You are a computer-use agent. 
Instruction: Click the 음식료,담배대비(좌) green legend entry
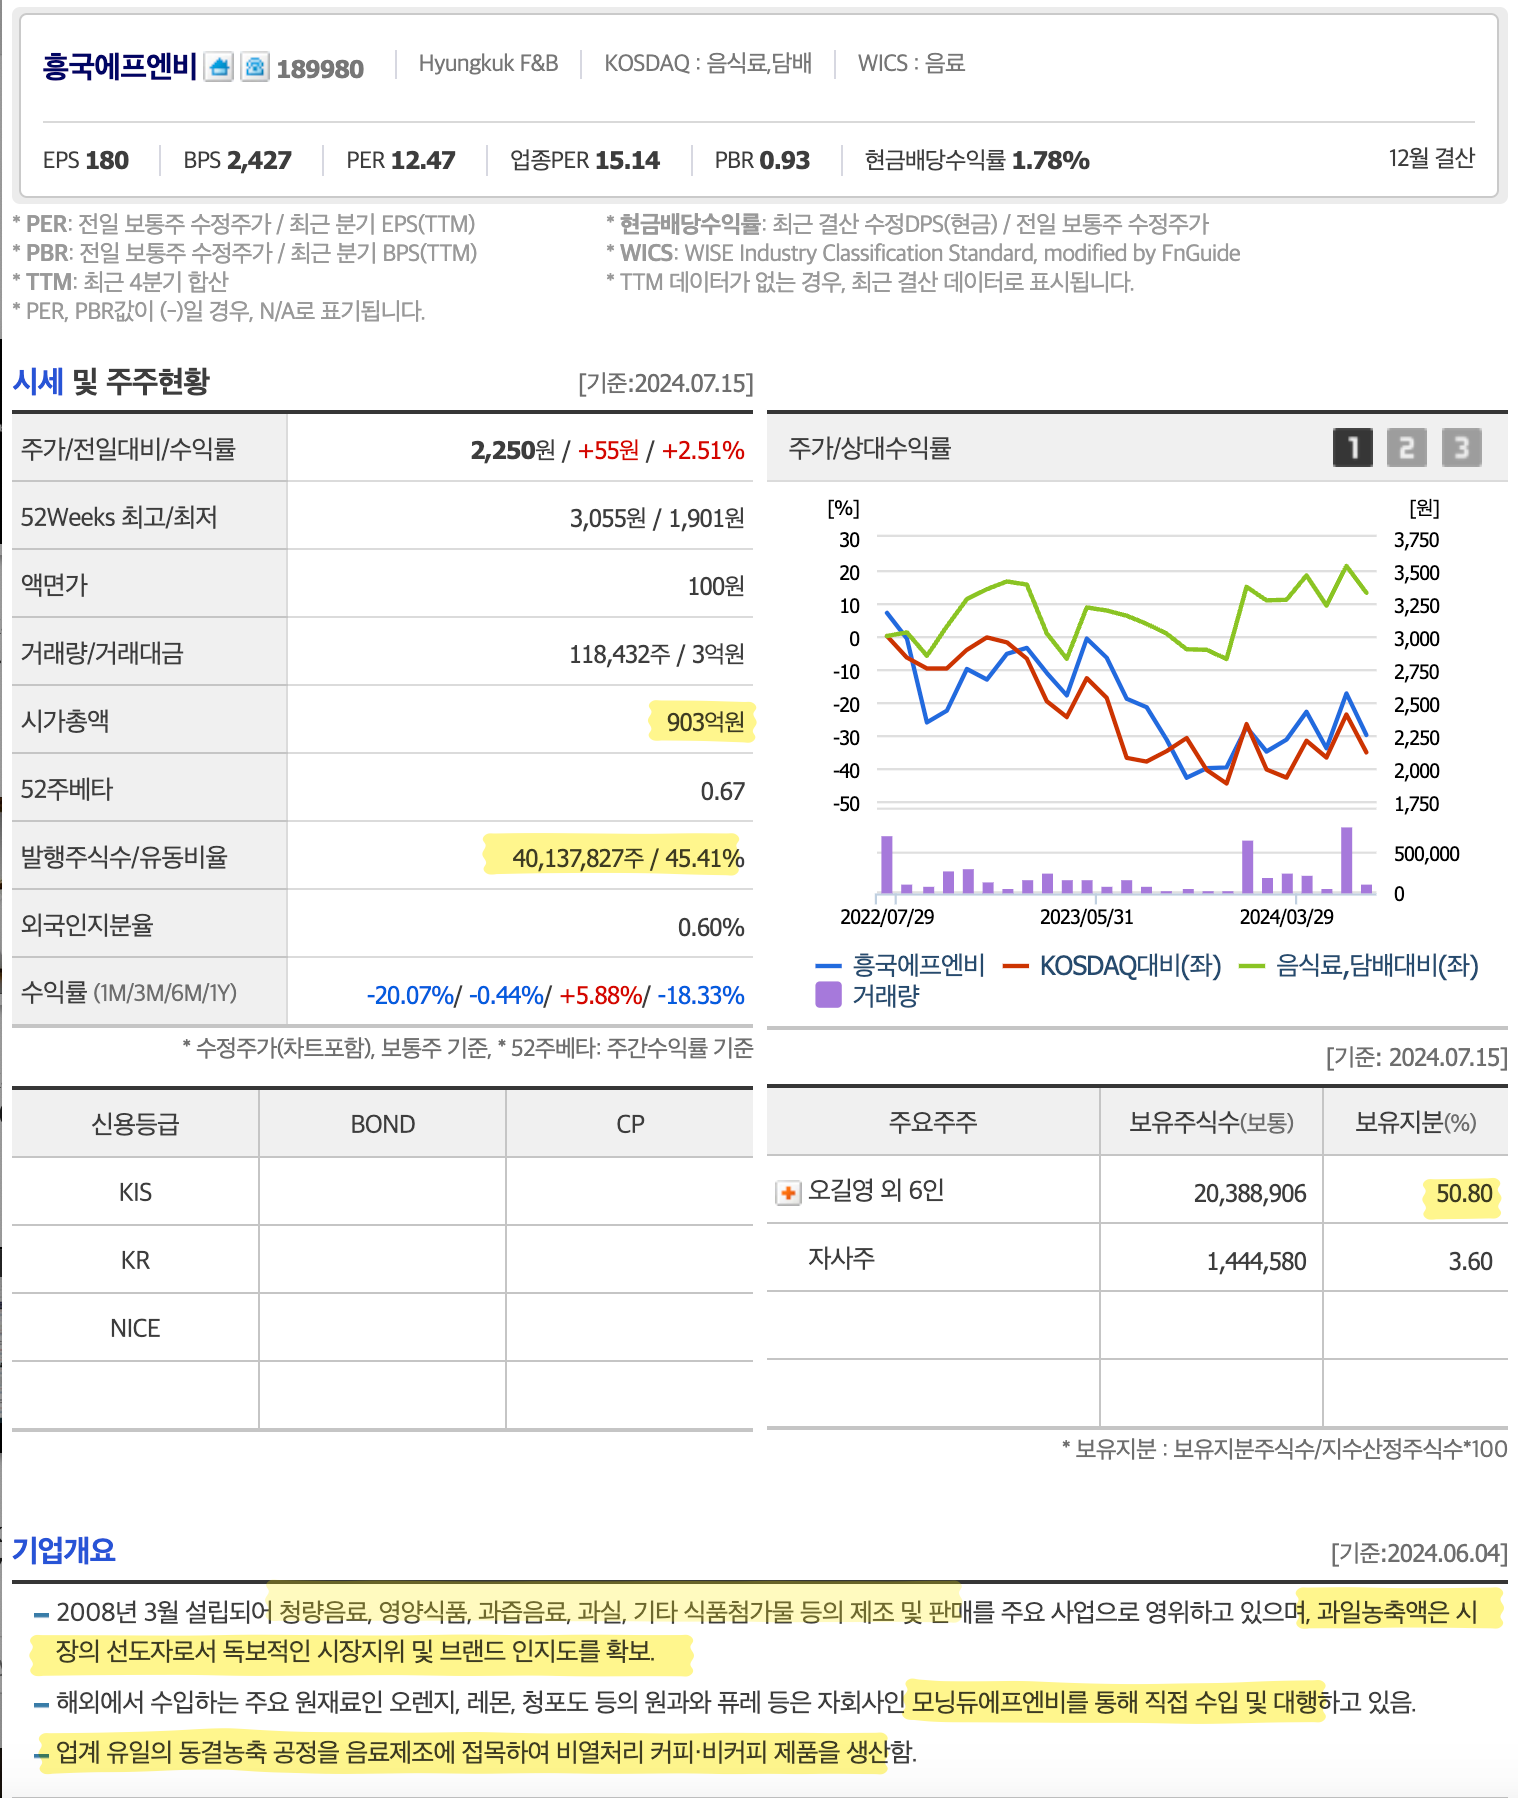coord(1359,965)
